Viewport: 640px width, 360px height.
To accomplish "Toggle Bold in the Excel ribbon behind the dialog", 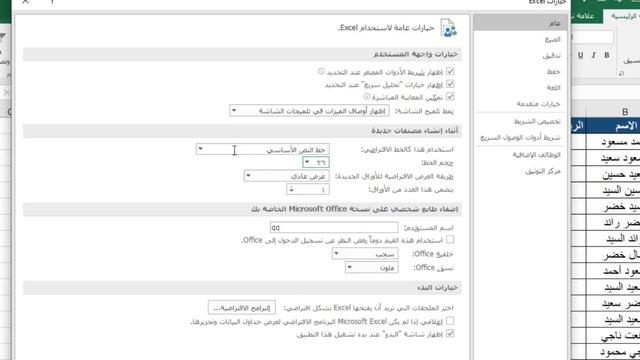I will [607, 55].
